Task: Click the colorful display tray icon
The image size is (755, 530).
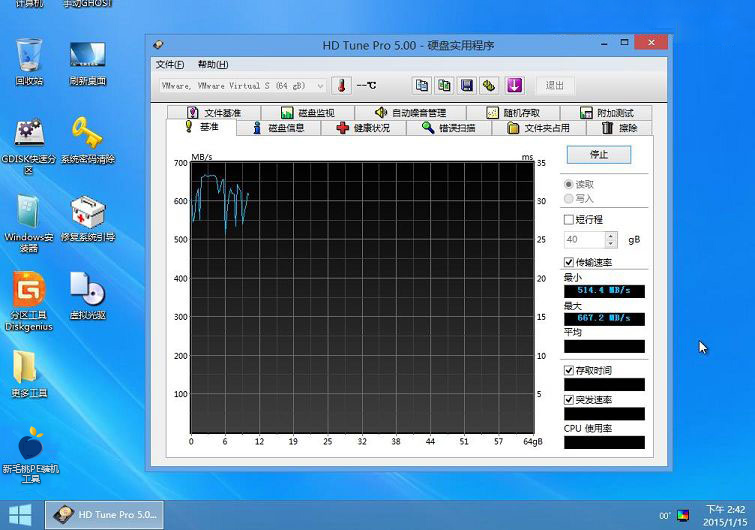Action: click(x=683, y=516)
